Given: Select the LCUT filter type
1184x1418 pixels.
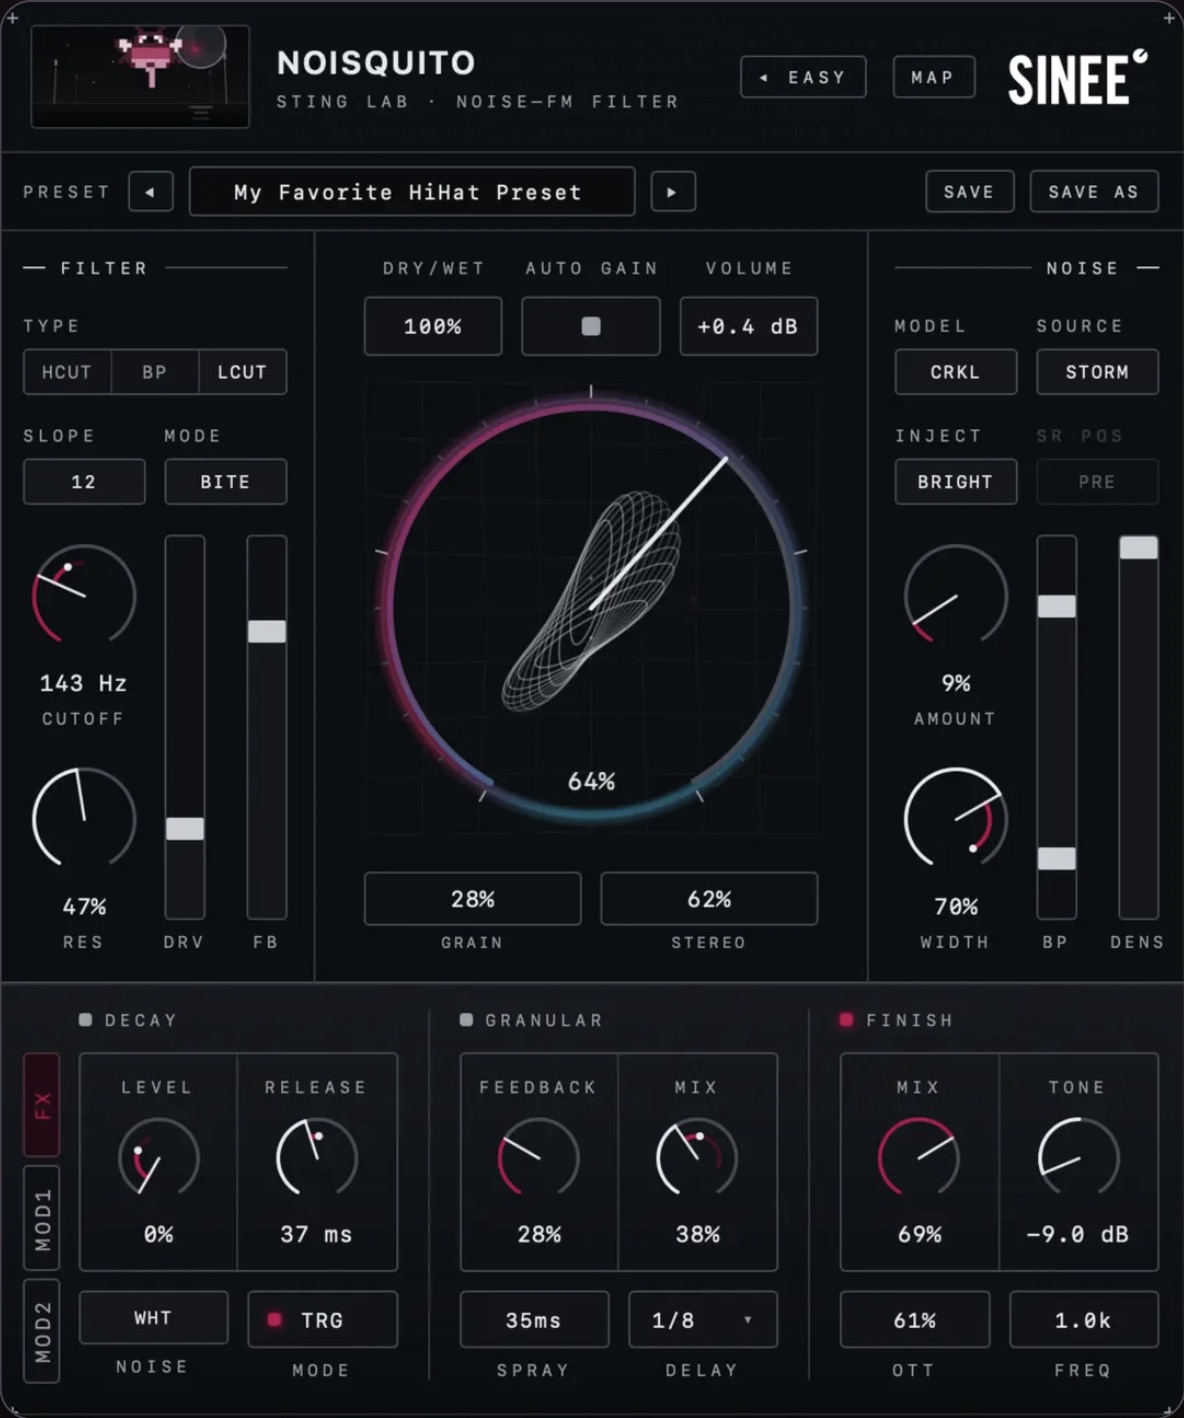Looking at the screenshot, I should (x=243, y=372).
